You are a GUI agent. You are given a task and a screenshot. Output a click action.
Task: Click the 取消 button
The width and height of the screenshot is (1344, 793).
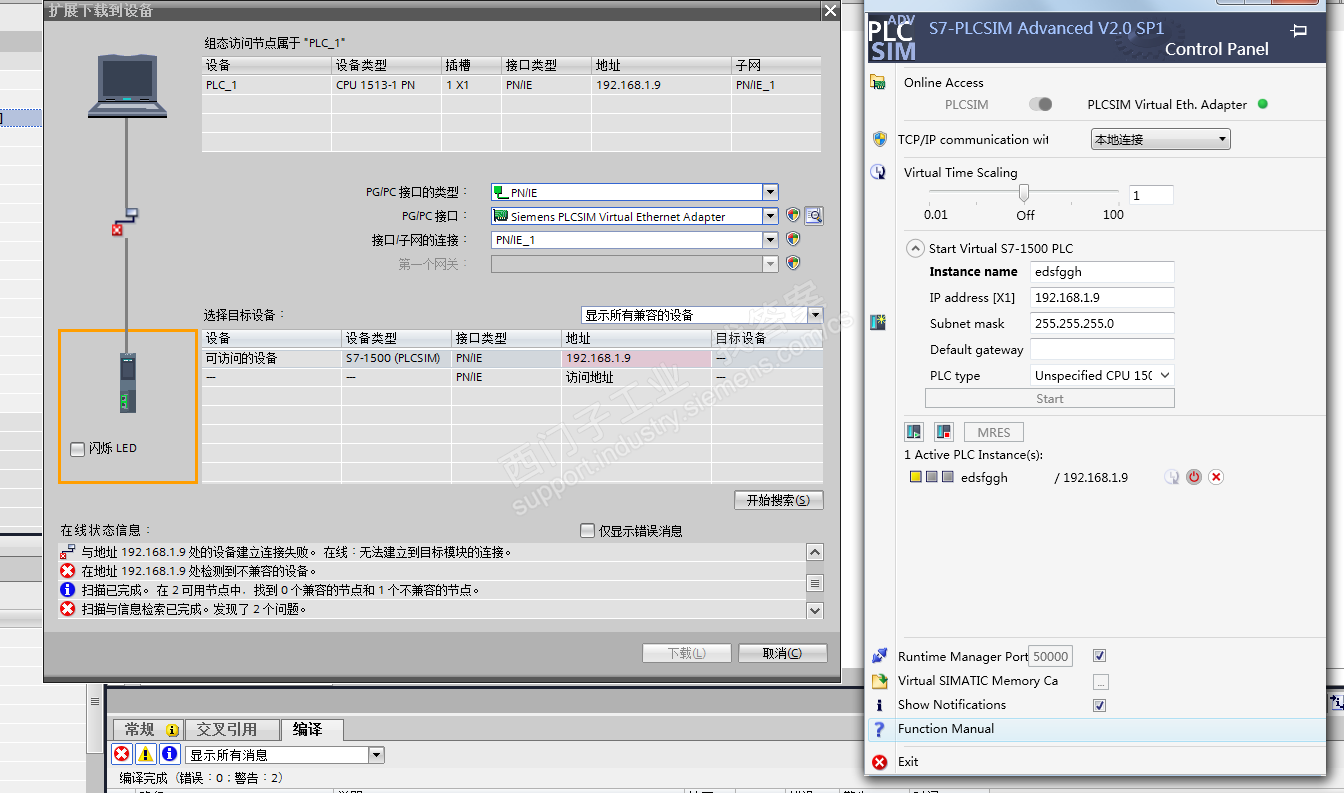[782, 653]
